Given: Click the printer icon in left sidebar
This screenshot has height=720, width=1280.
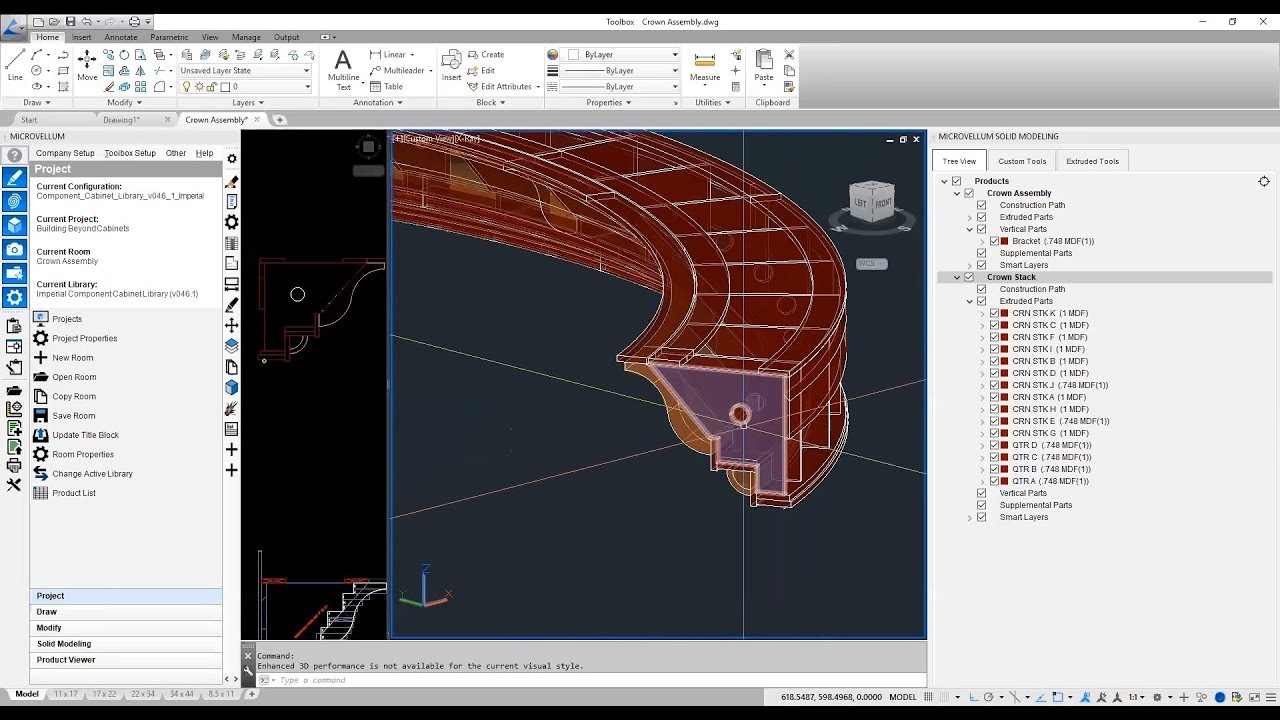Looking at the screenshot, I should point(14,465).
